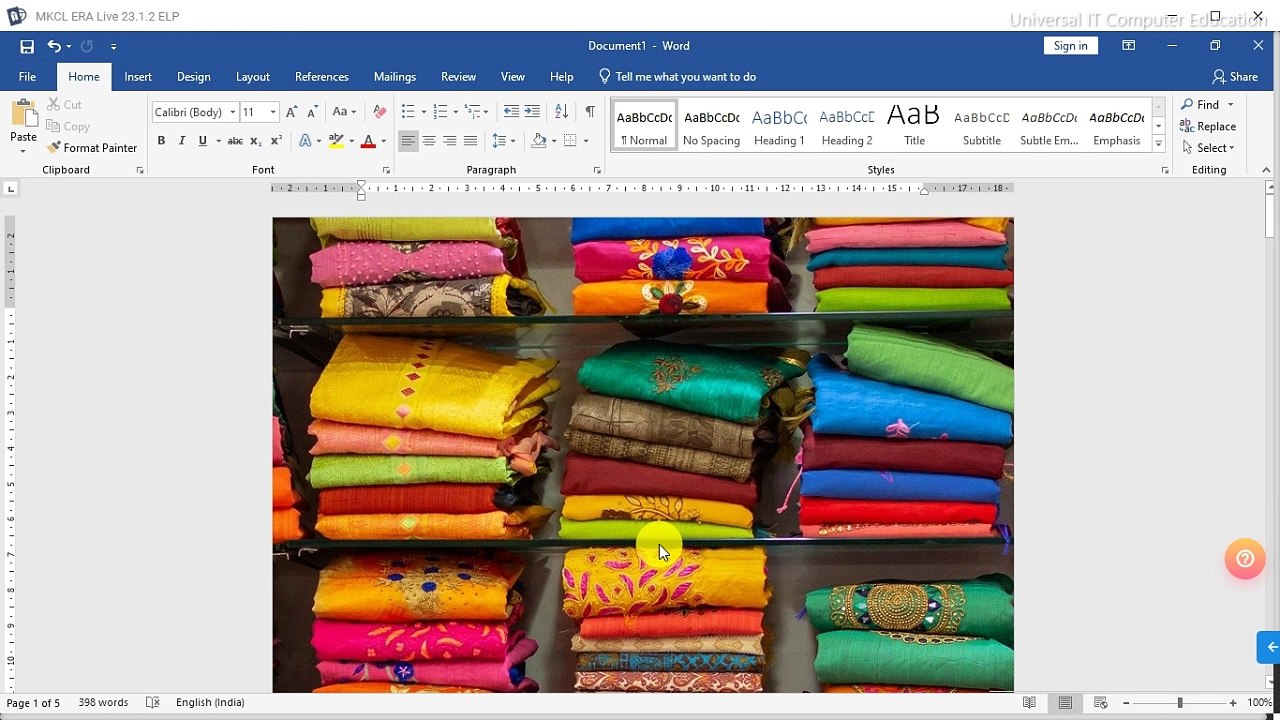Open Ribbon Display Options in title bar
1280x720 pixels.
click(x=1128, y=46)
